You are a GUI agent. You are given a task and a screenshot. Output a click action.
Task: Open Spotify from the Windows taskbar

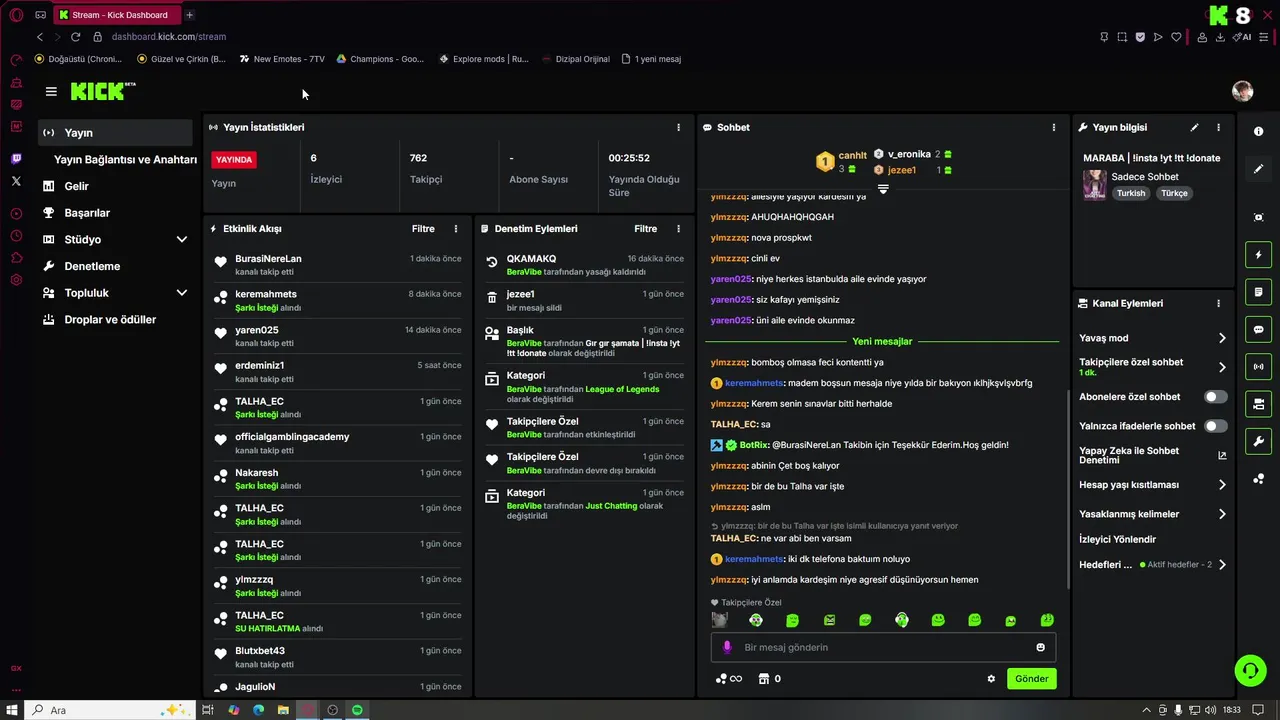[x=357, y=710]
